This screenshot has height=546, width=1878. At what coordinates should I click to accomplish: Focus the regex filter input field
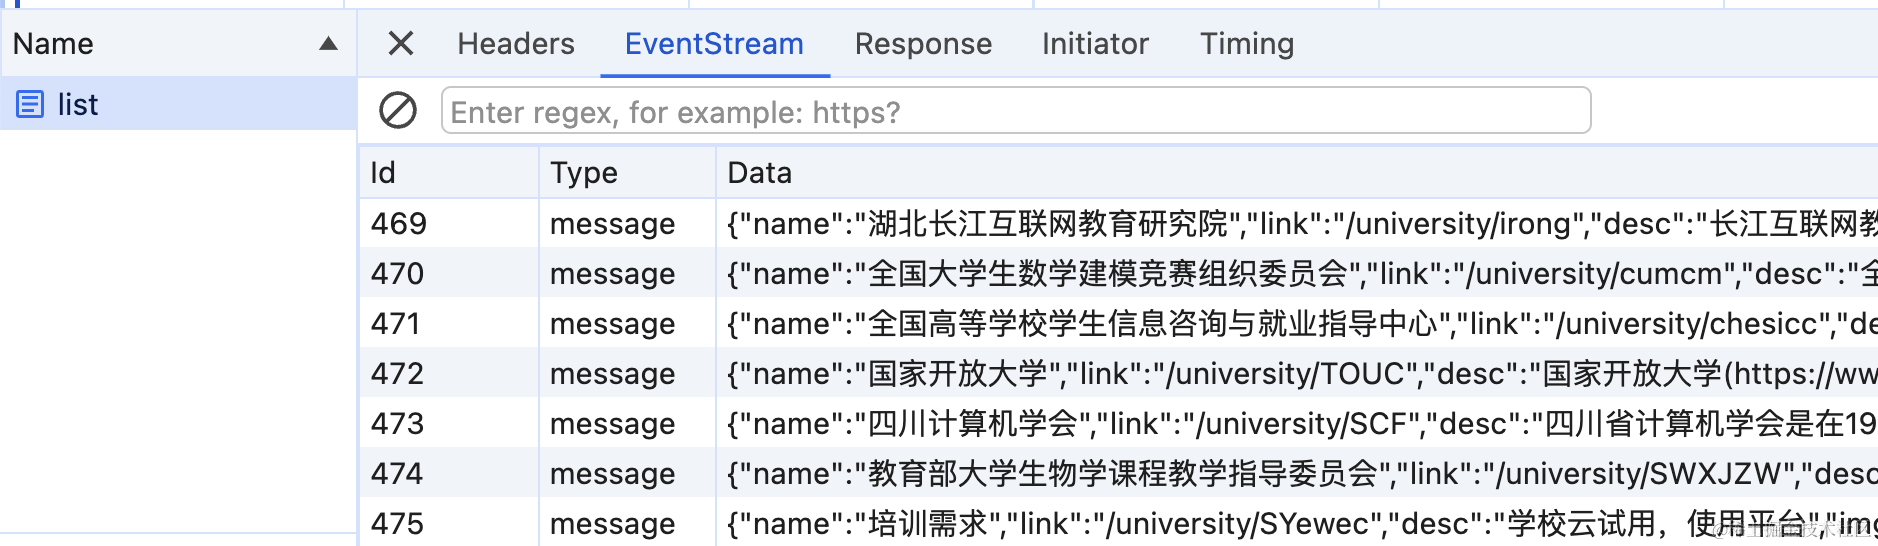[1015, 111]
